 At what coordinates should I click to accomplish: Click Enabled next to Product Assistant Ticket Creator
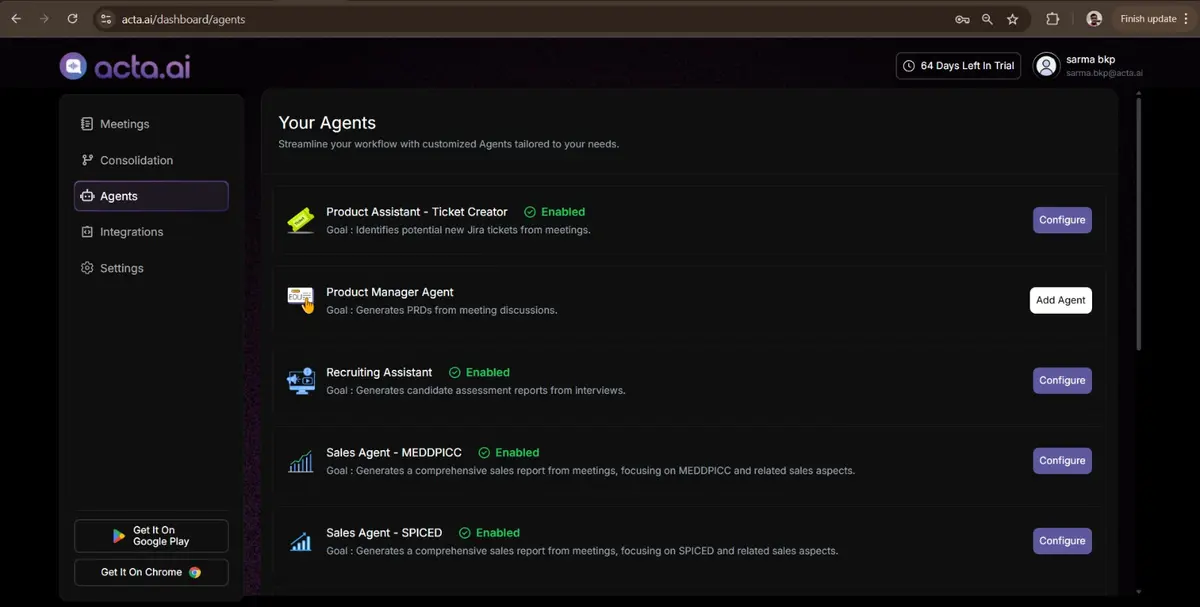[x=554, y=211]
